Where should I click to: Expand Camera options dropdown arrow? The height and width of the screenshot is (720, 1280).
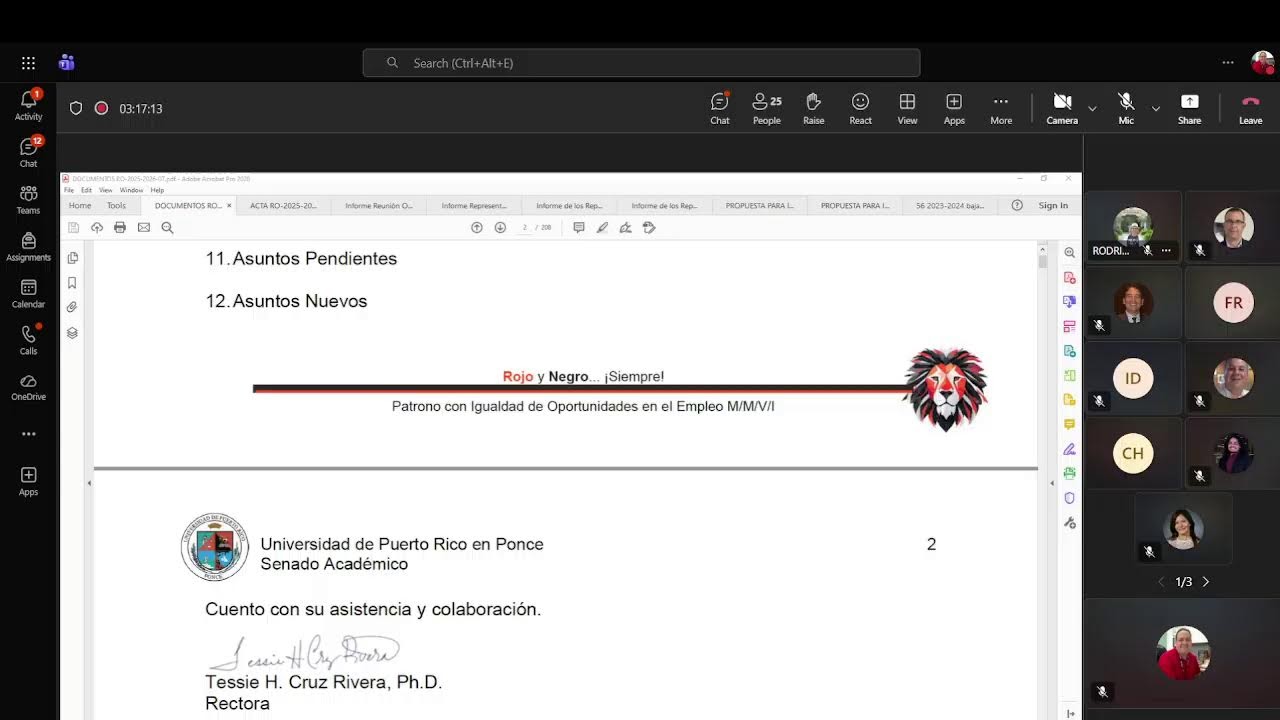(1092, 108)
